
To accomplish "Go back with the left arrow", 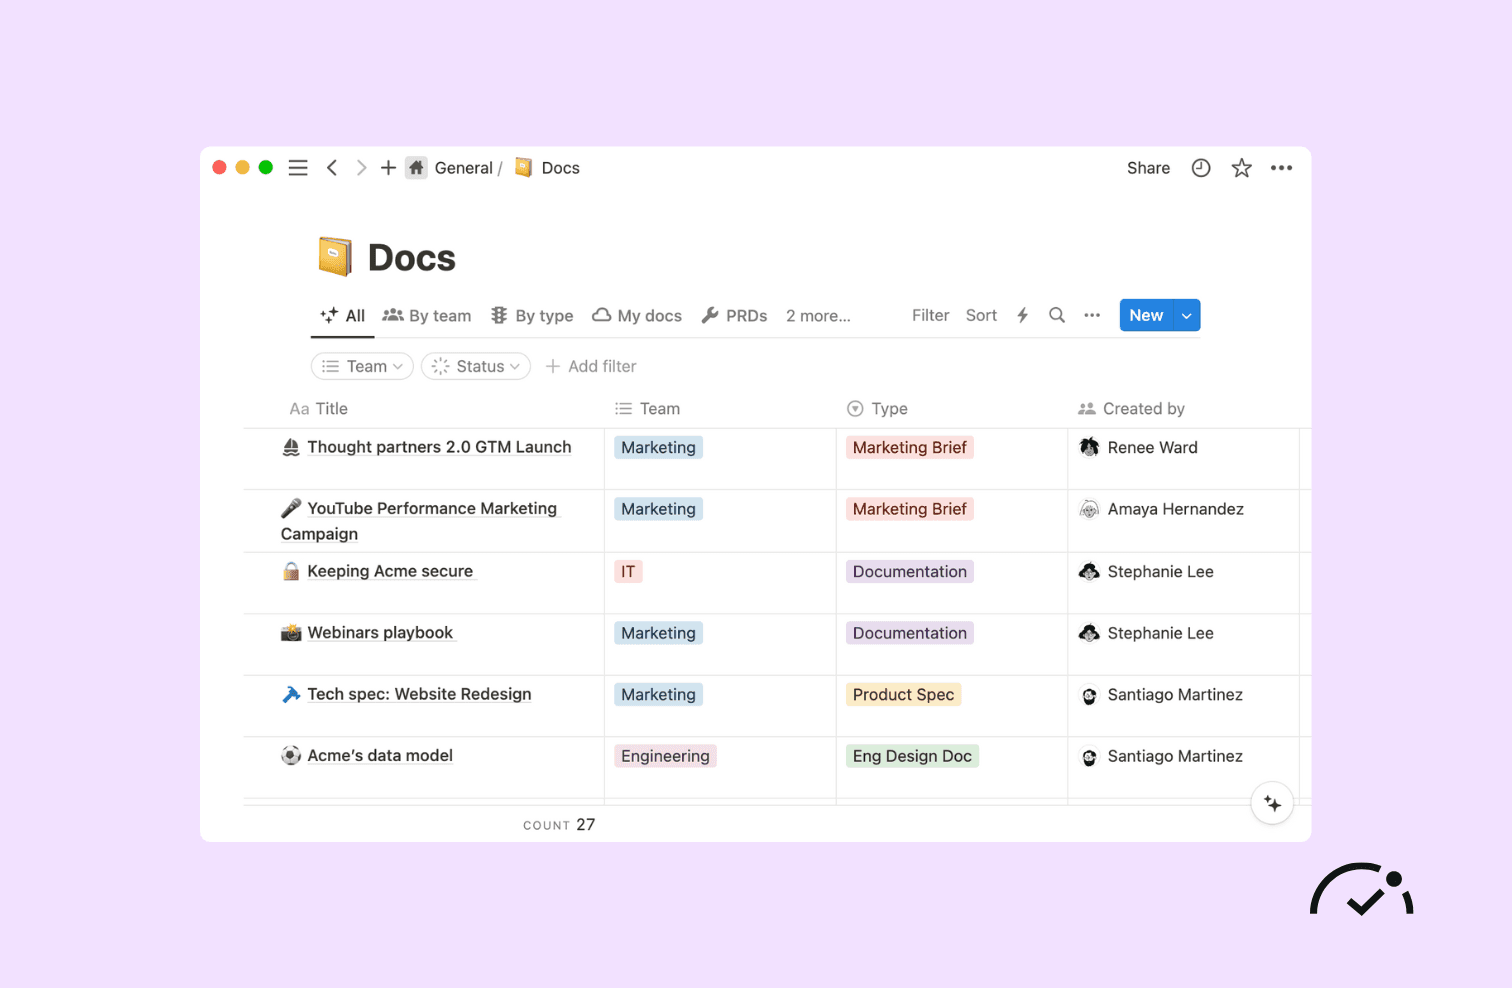I will 332,168.
